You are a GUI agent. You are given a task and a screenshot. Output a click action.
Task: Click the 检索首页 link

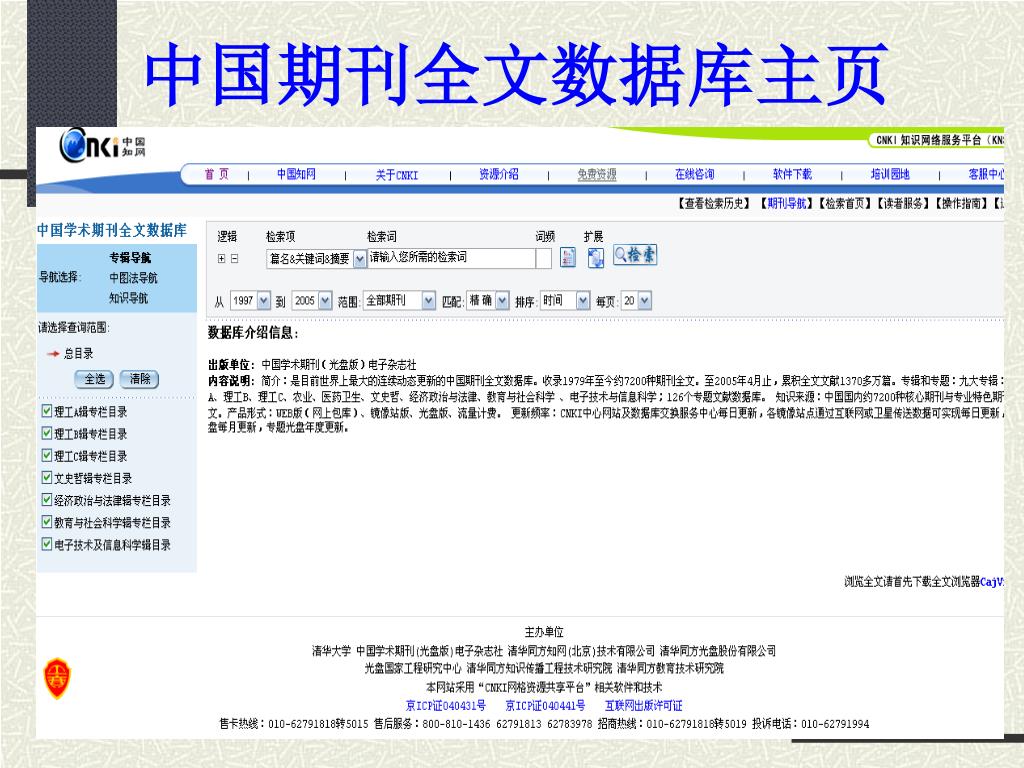tap(846, 204)
